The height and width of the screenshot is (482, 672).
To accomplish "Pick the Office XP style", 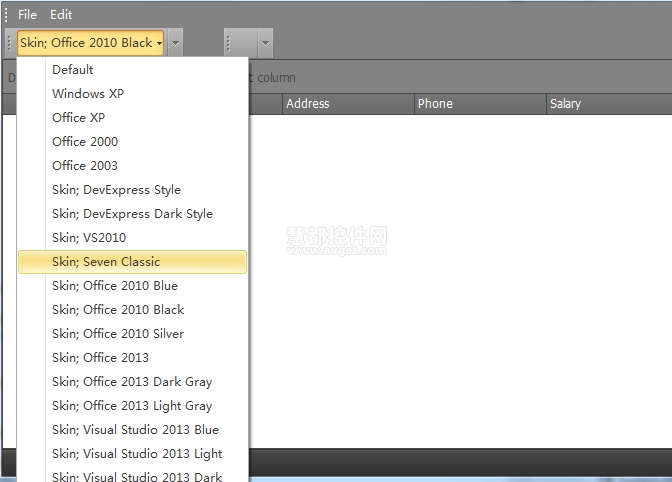I will 132,117.
